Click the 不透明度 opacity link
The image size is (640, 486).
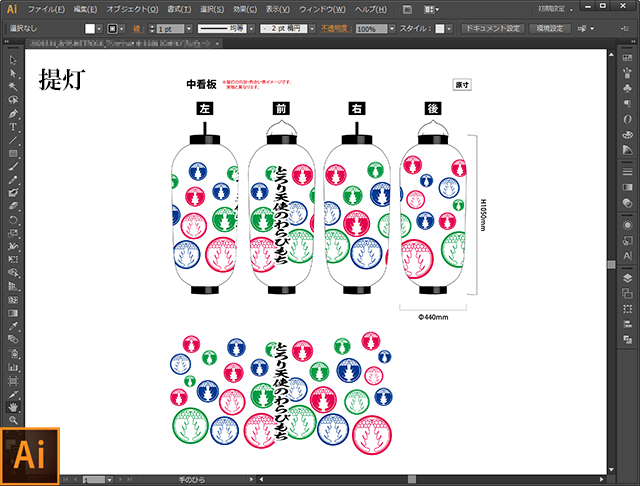(336, 29)
